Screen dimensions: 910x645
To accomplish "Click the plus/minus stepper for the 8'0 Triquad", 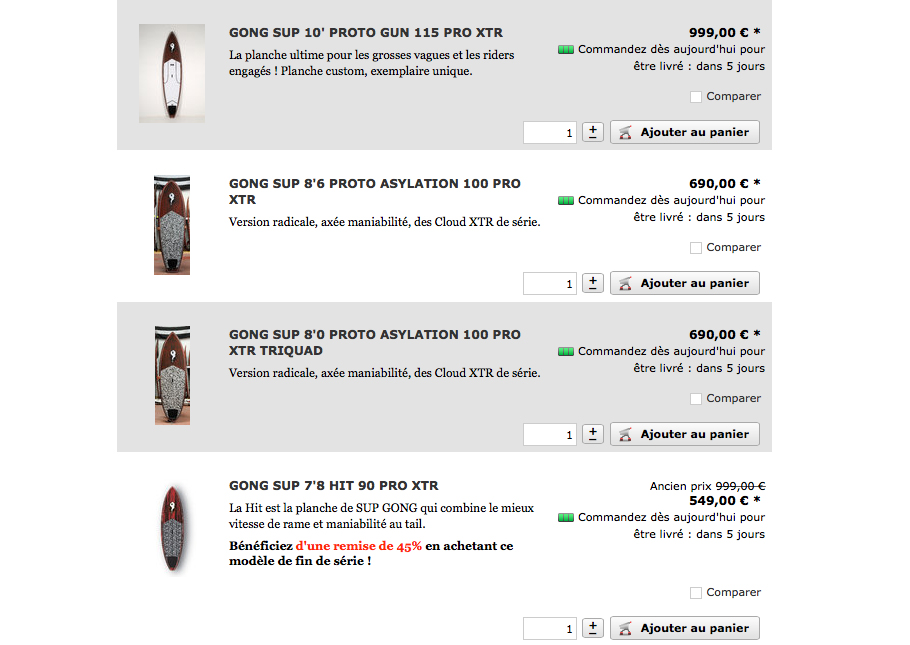I will pos(593,434).
